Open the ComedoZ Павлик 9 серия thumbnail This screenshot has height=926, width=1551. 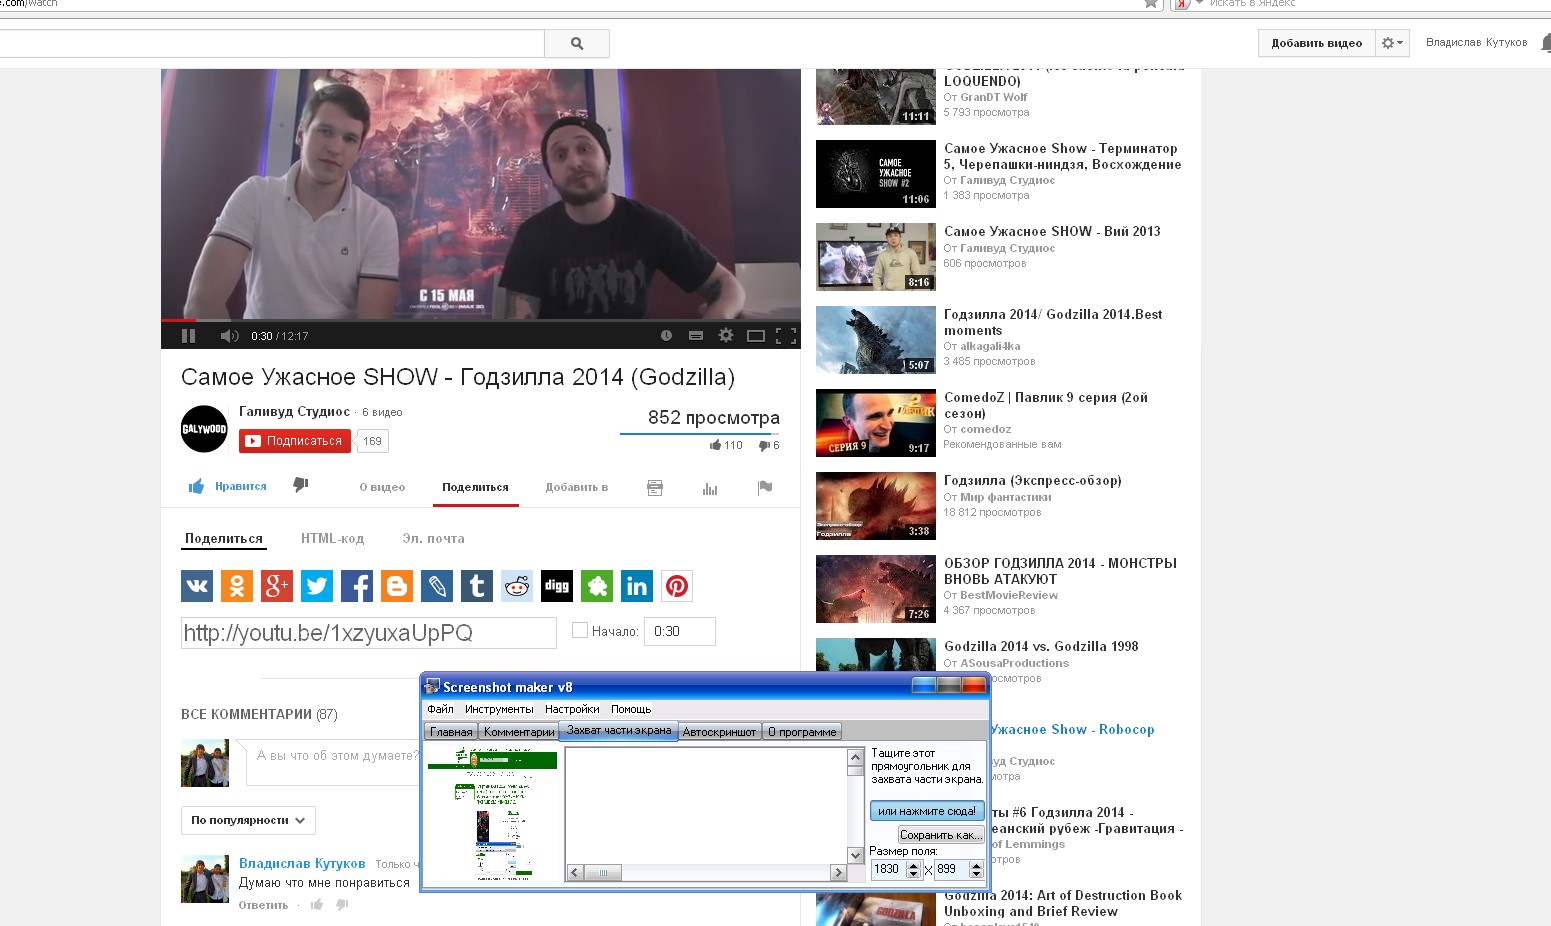876,423
